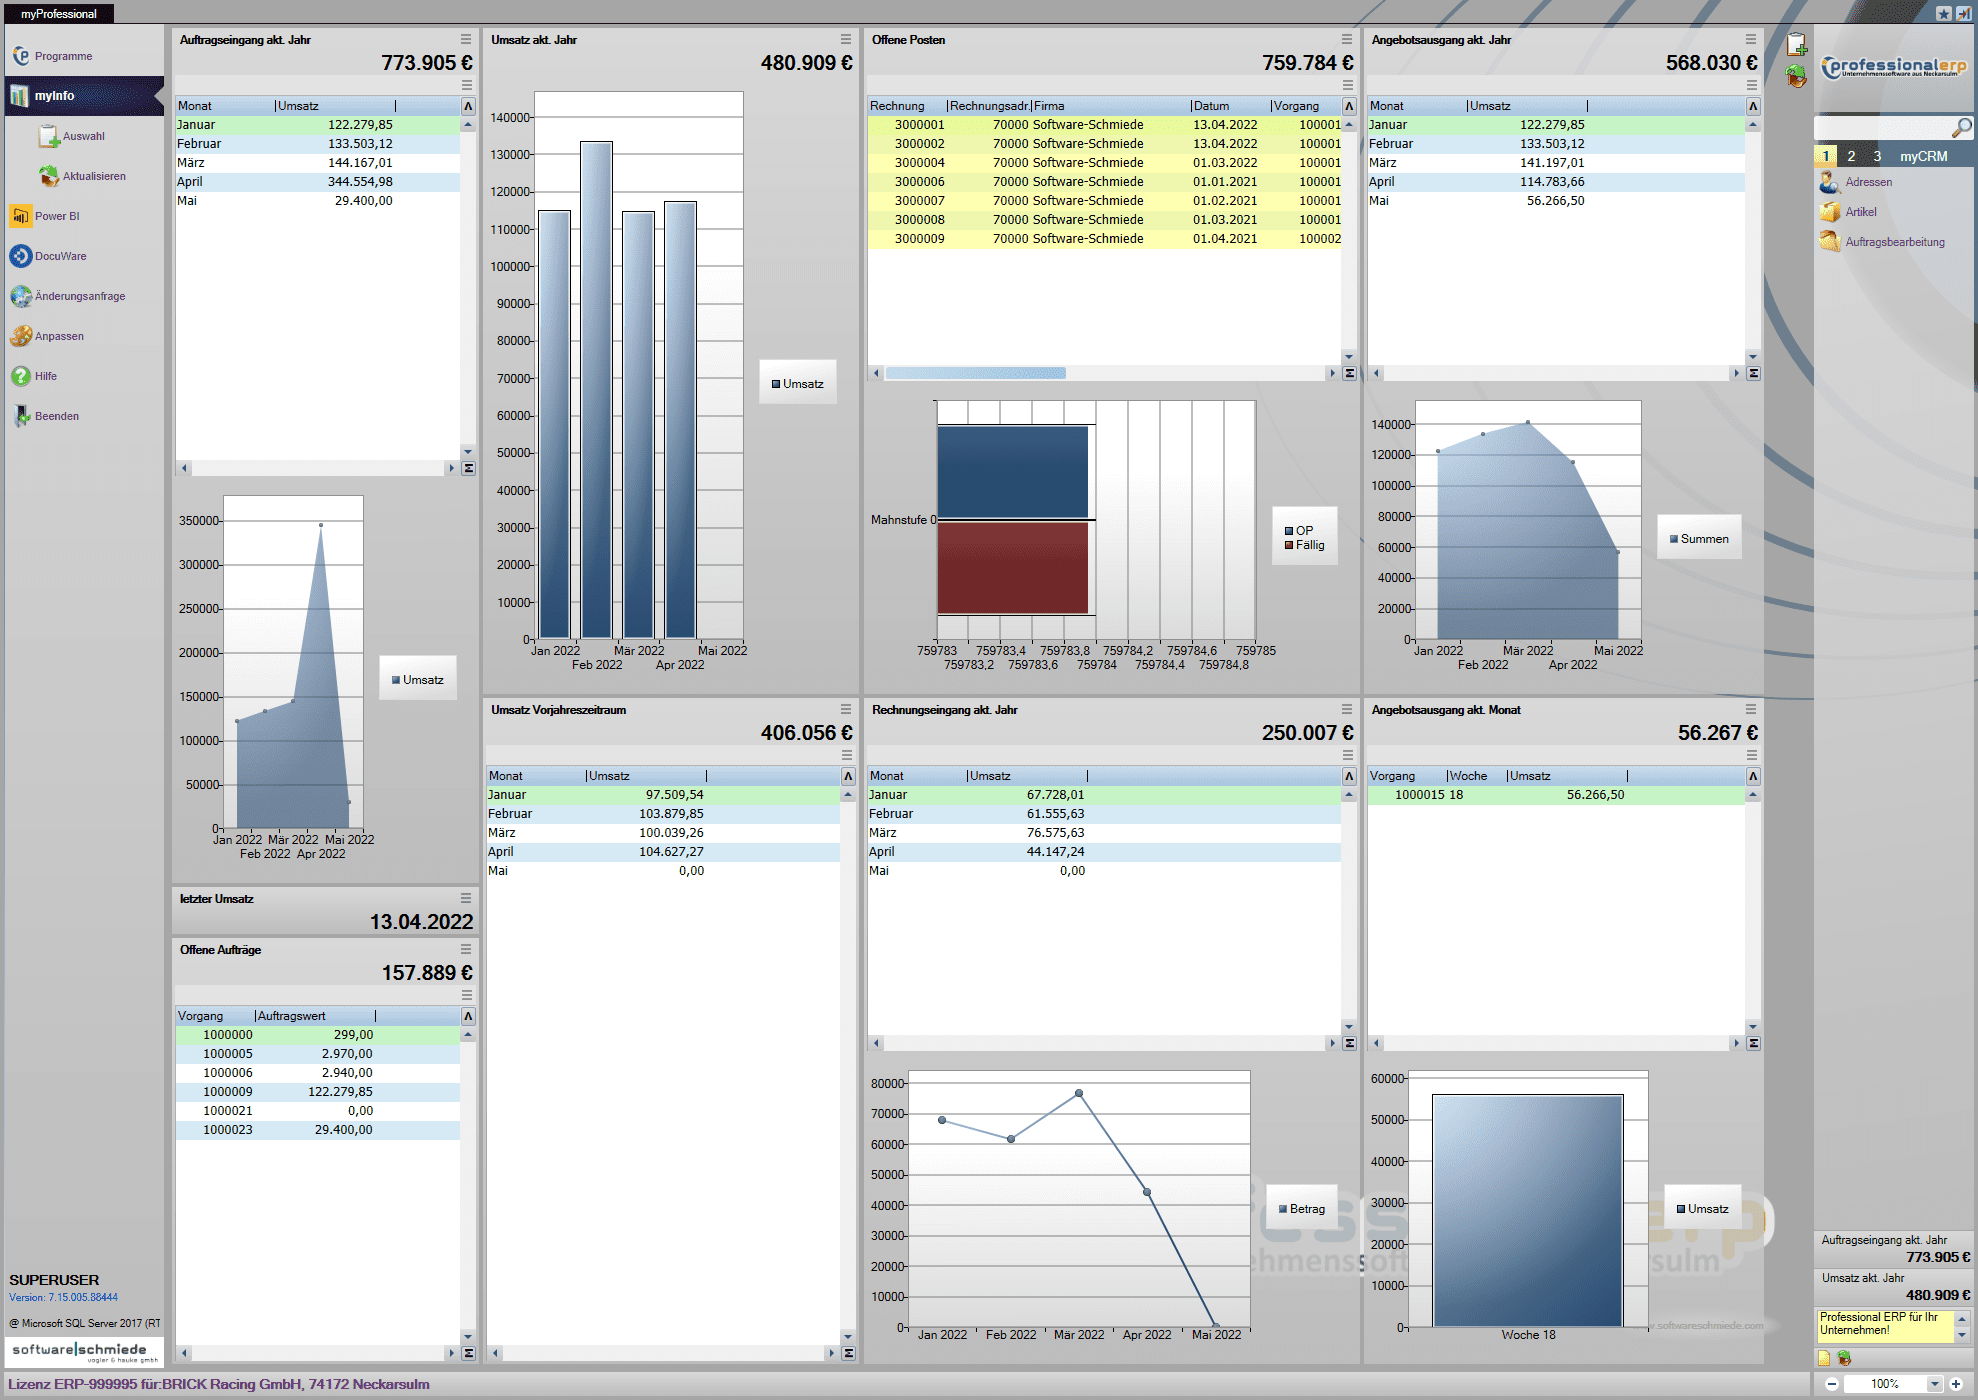Toggle Umsatz legend in Auftragseingang area chart
Viewport: 1978px width, 1400px height.
coord(418,680)
